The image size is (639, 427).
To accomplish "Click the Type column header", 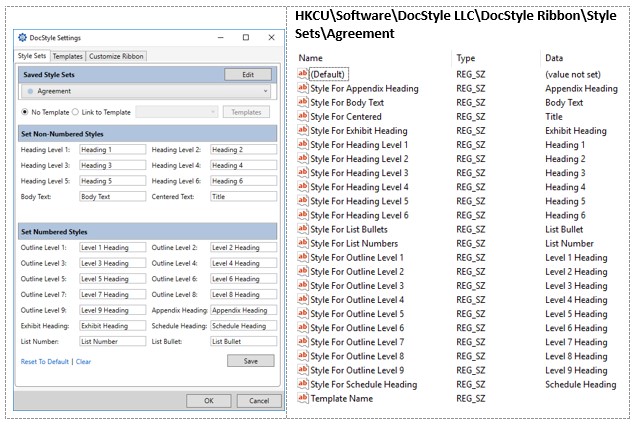I will click(466, 58).
